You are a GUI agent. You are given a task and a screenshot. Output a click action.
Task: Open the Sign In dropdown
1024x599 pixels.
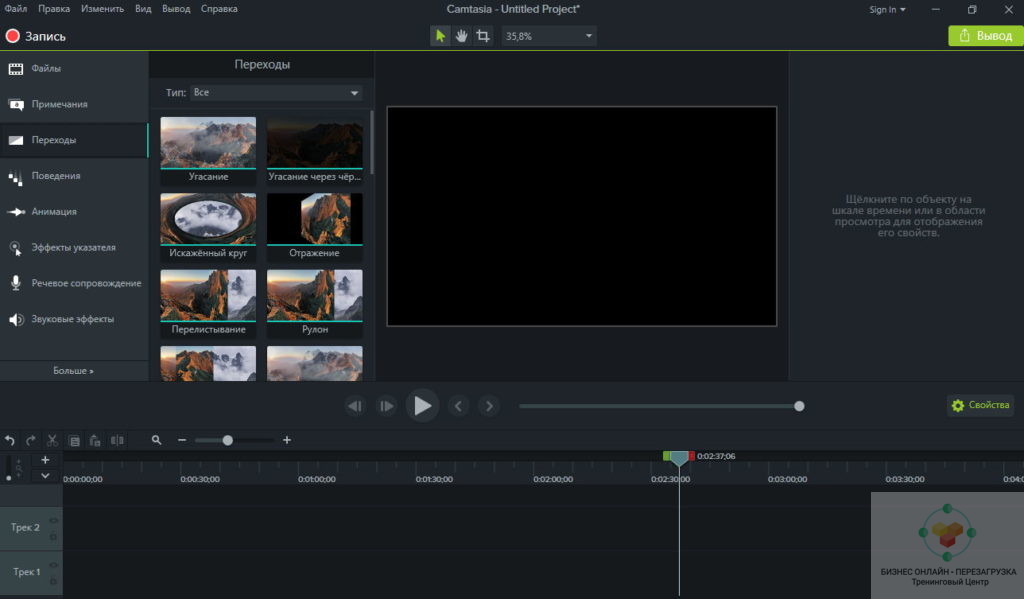tap(887, 10)
